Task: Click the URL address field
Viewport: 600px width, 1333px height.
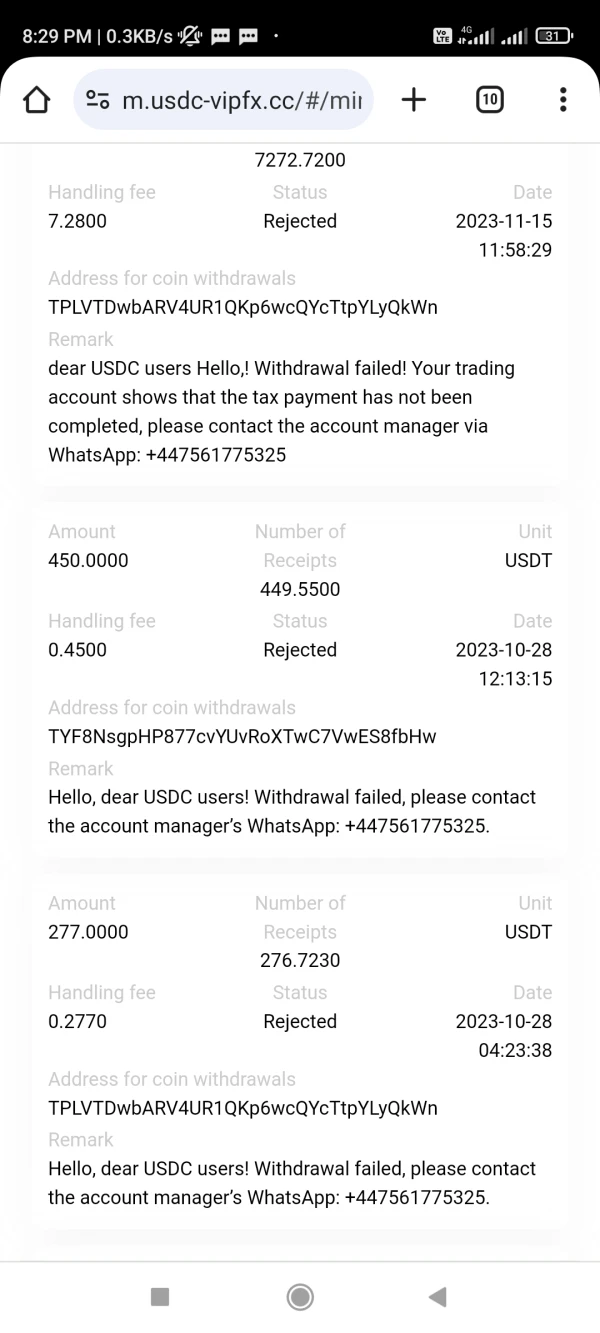Action: coord(246,100)
